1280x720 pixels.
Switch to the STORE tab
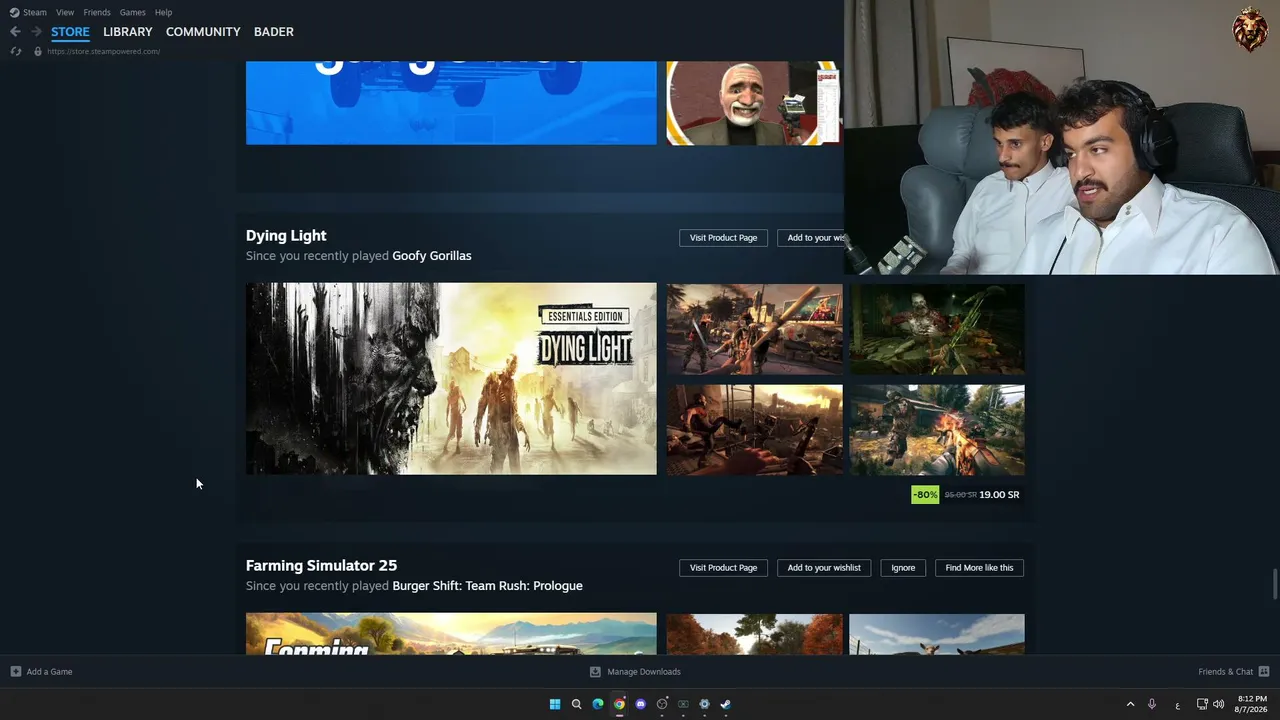[70, 32]
